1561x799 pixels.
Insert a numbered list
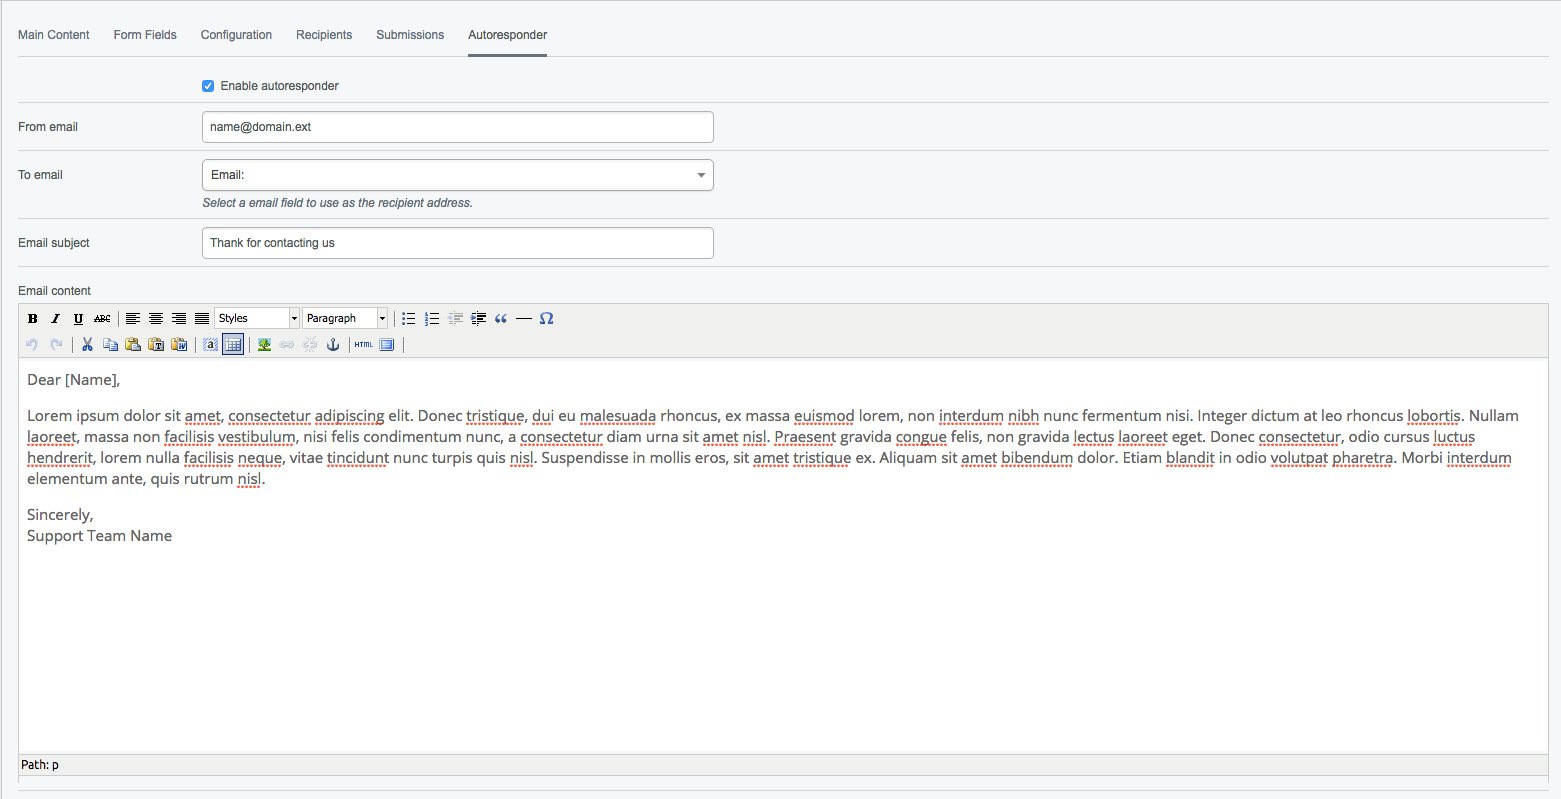tap(432, 319)
